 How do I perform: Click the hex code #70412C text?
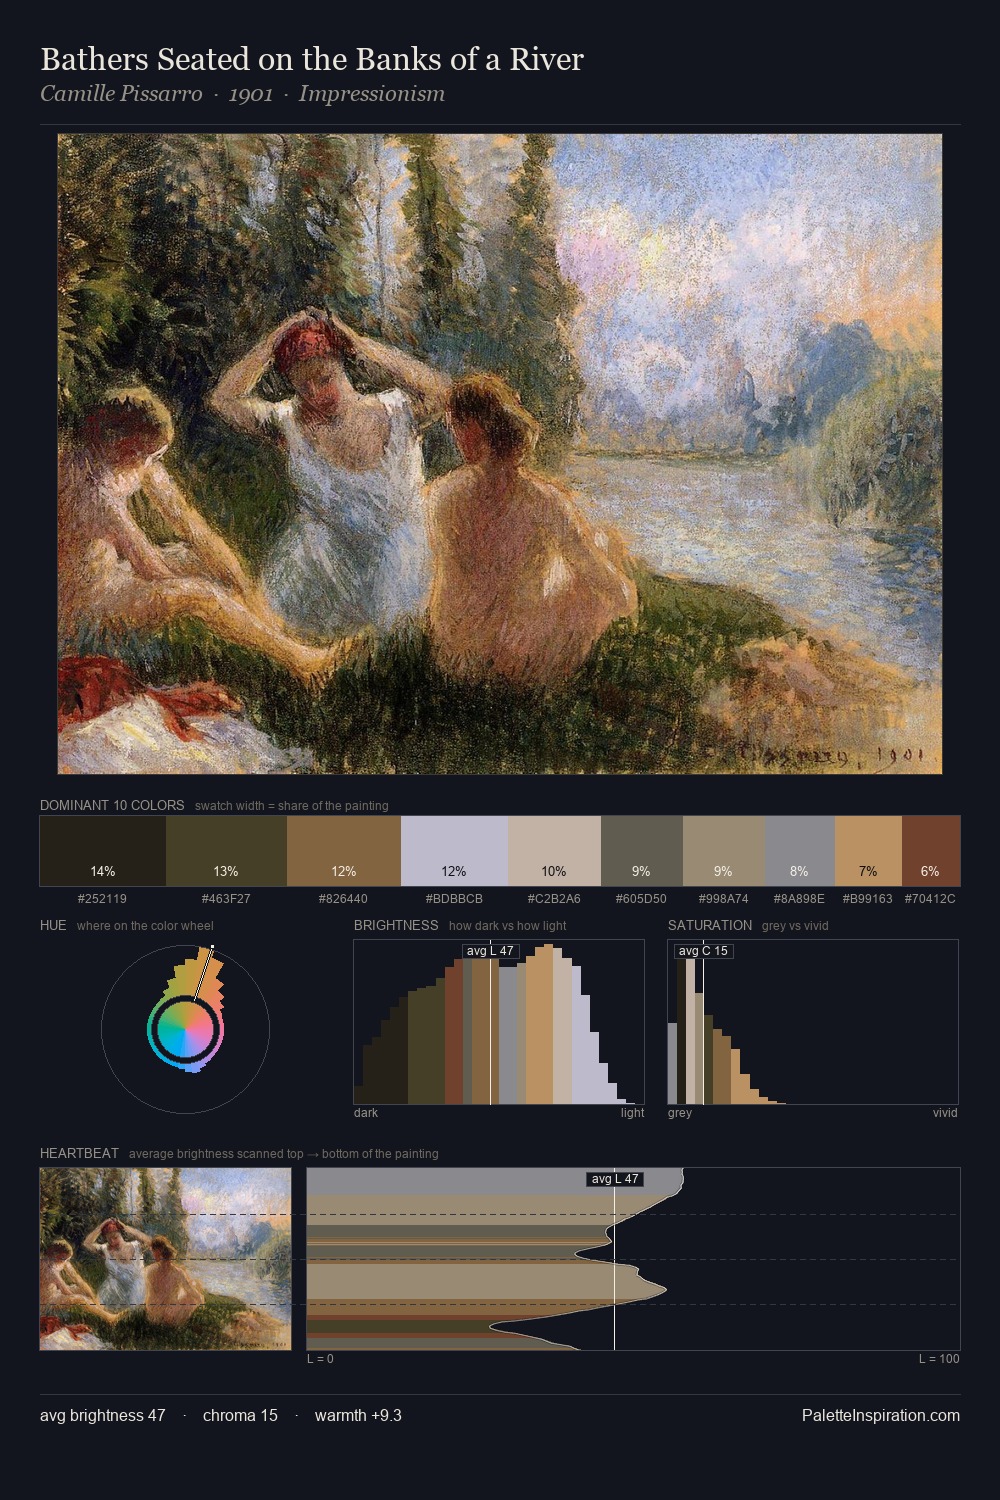coord(930,899)
